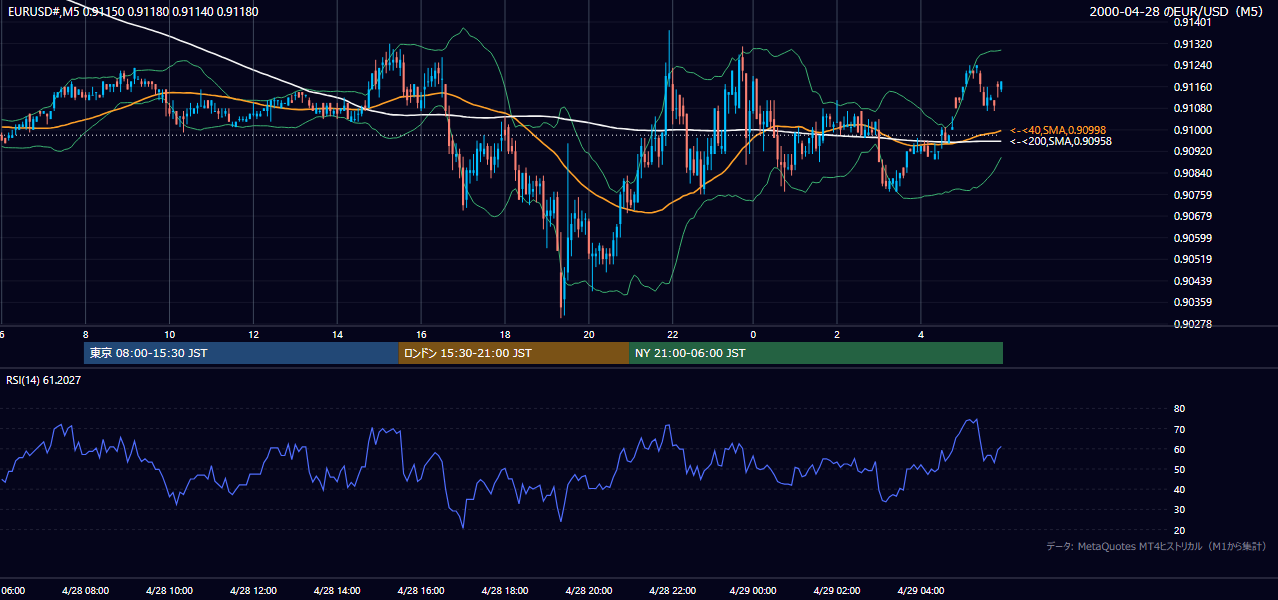The image size is (1278, 600).
Task: Click the RSI 30 level label
Action: click(x=1179, y=510)
